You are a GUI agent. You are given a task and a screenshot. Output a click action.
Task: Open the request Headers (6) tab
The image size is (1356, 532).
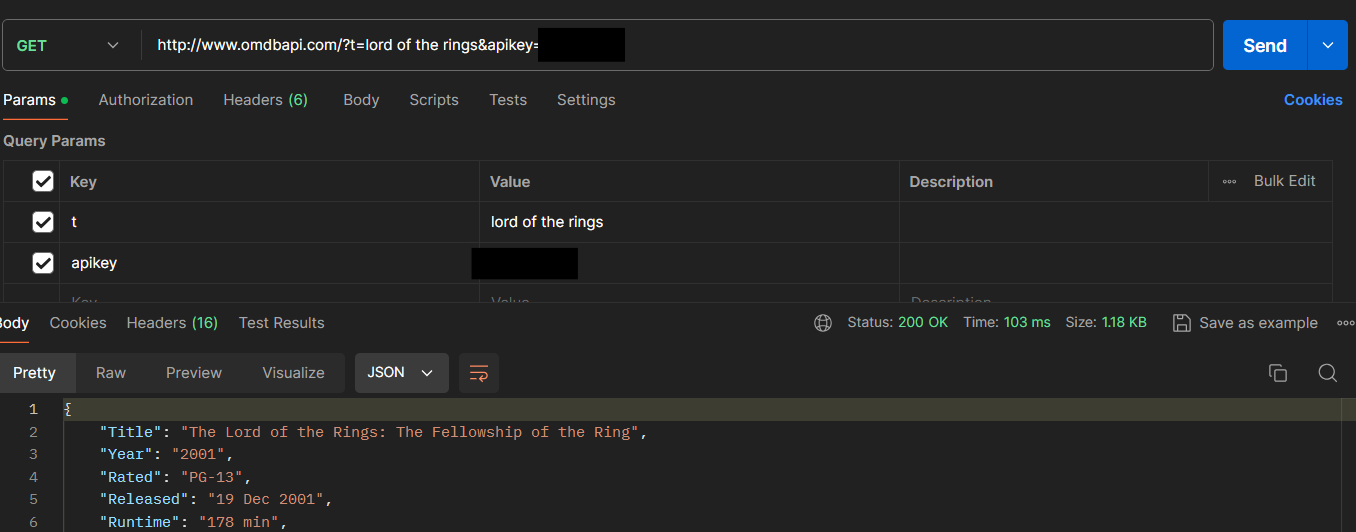(x=266, y=100)
